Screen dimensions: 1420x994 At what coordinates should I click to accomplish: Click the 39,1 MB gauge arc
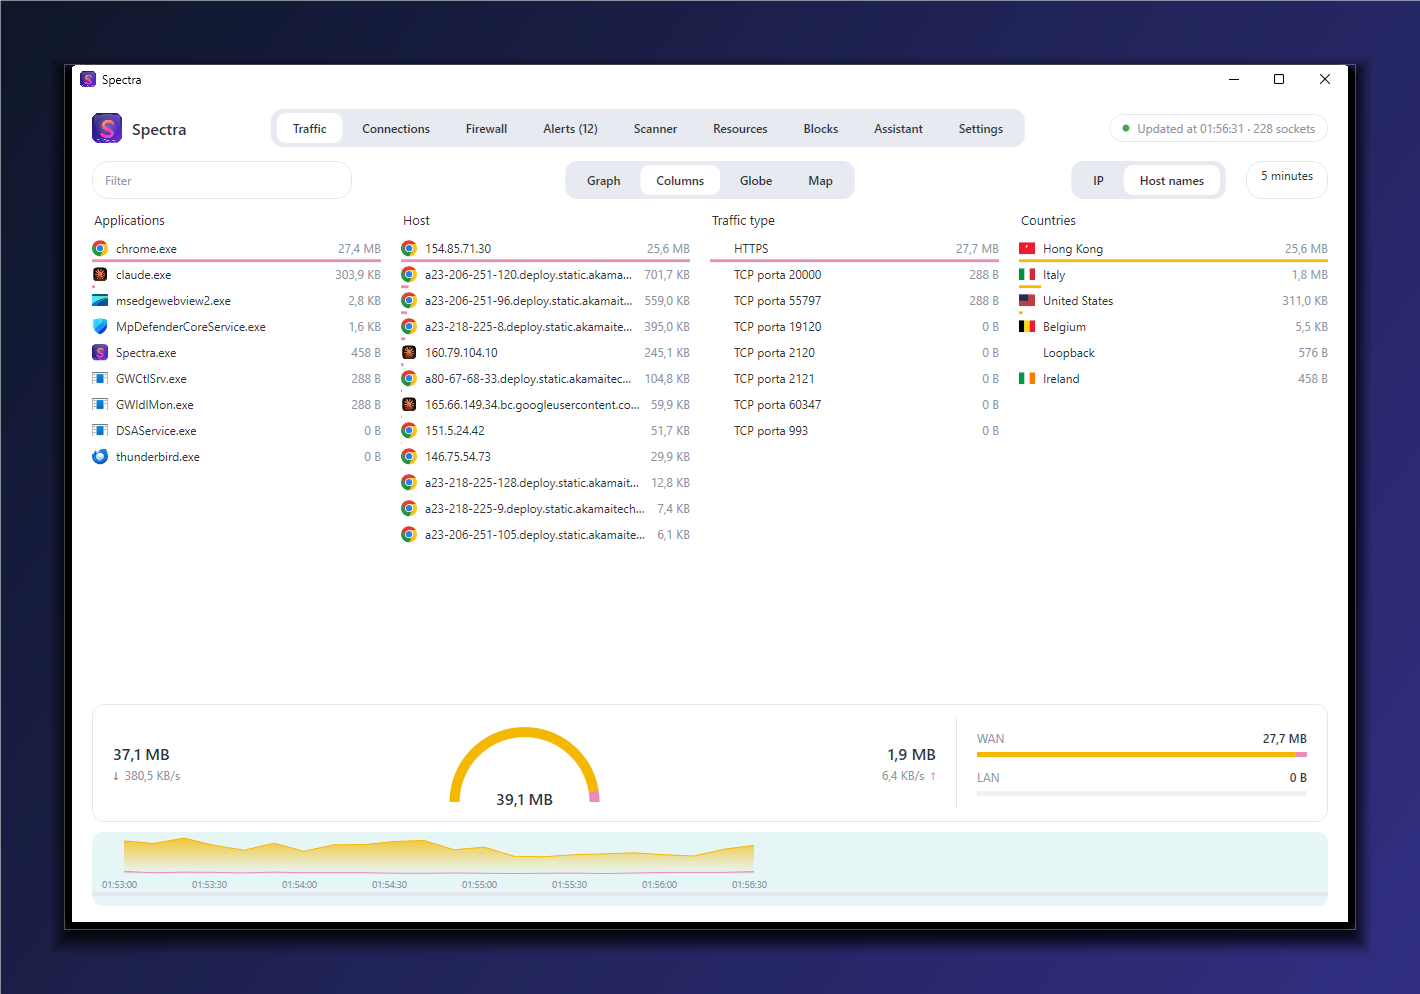click(524, 765)
